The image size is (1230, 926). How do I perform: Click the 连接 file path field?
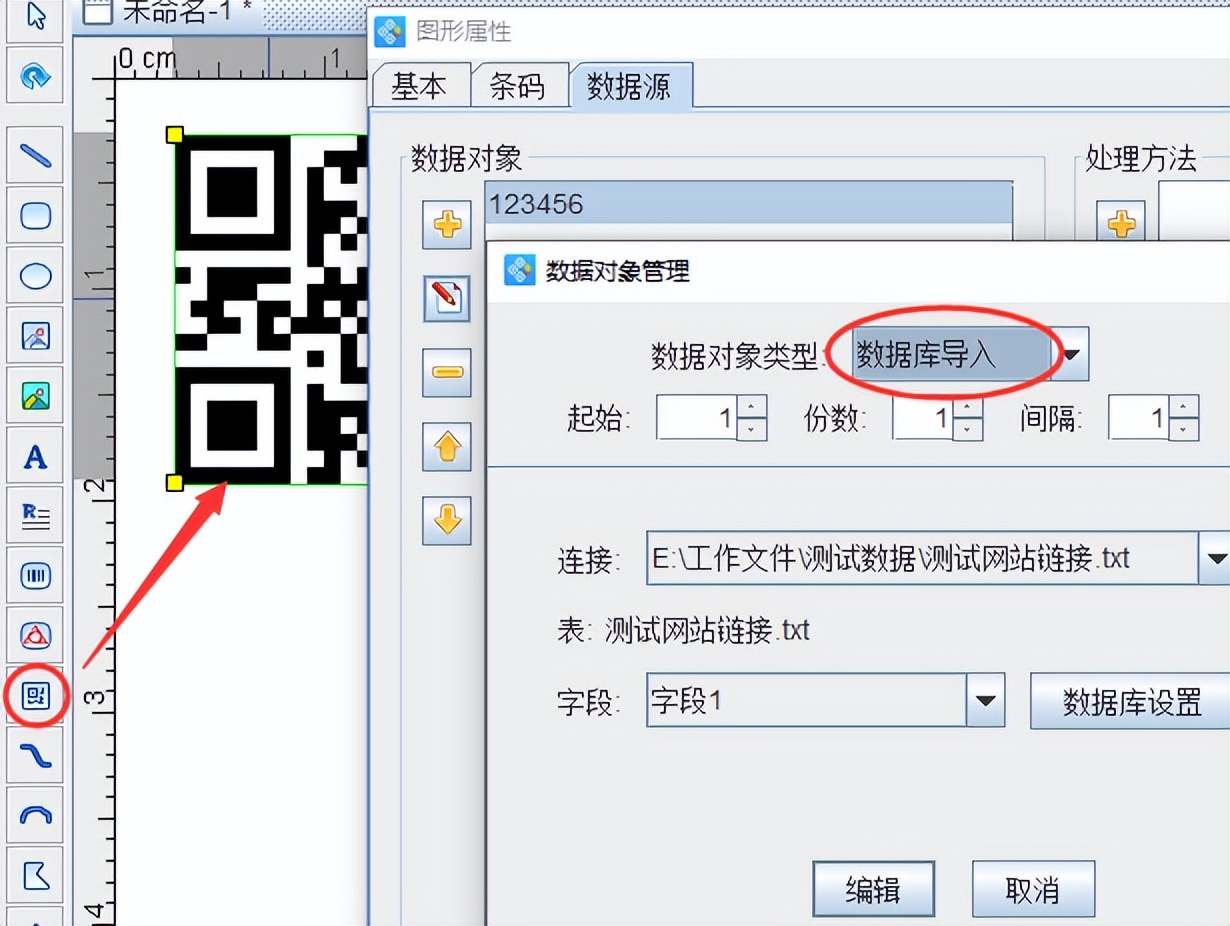tap(922, 558)
